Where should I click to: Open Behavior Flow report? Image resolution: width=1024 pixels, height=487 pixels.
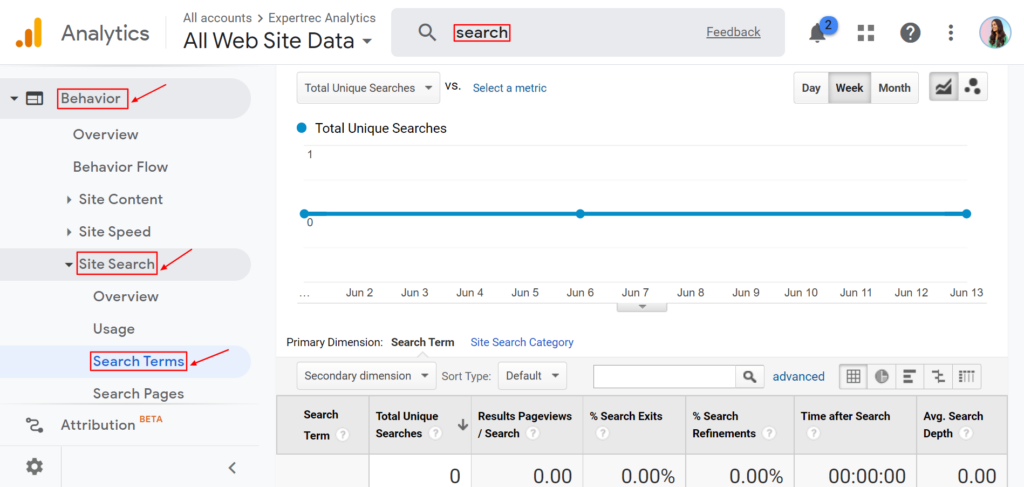pyautogui.click(x=120, y=167)
